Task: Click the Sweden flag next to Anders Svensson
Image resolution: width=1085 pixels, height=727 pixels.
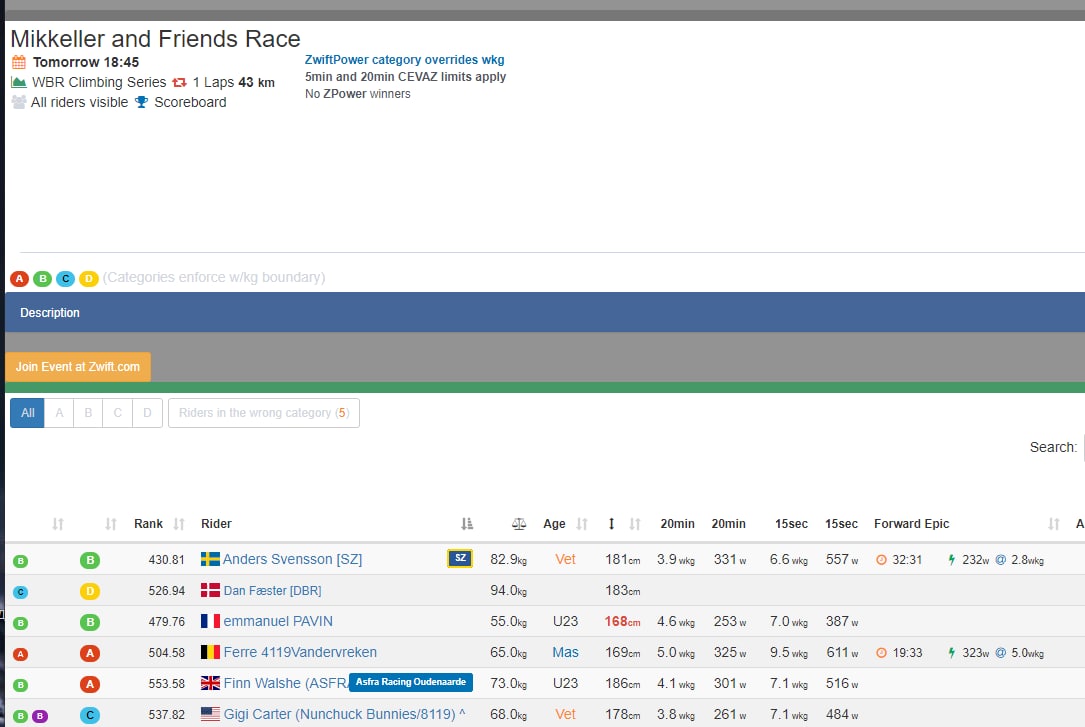Action: click(210, 559)
